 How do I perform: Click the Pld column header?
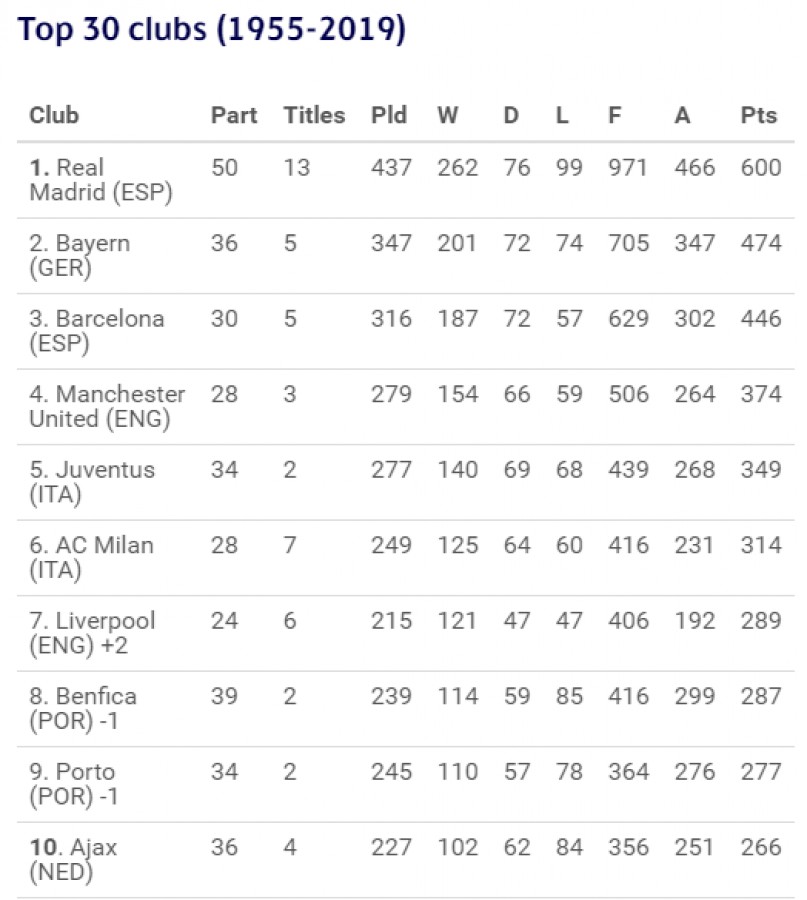point(389,115)
